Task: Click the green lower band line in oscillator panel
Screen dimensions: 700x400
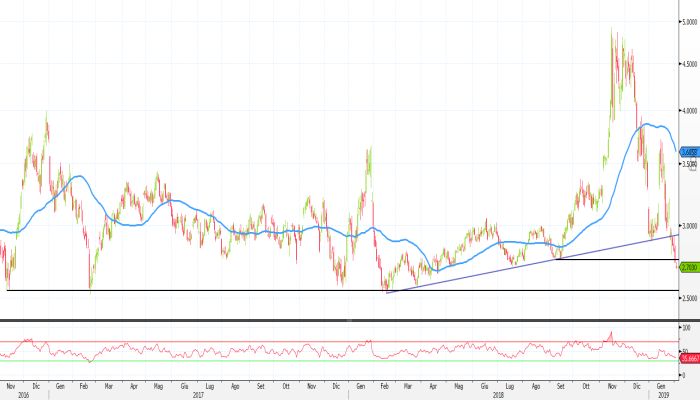Action: [x=300, y=361]
